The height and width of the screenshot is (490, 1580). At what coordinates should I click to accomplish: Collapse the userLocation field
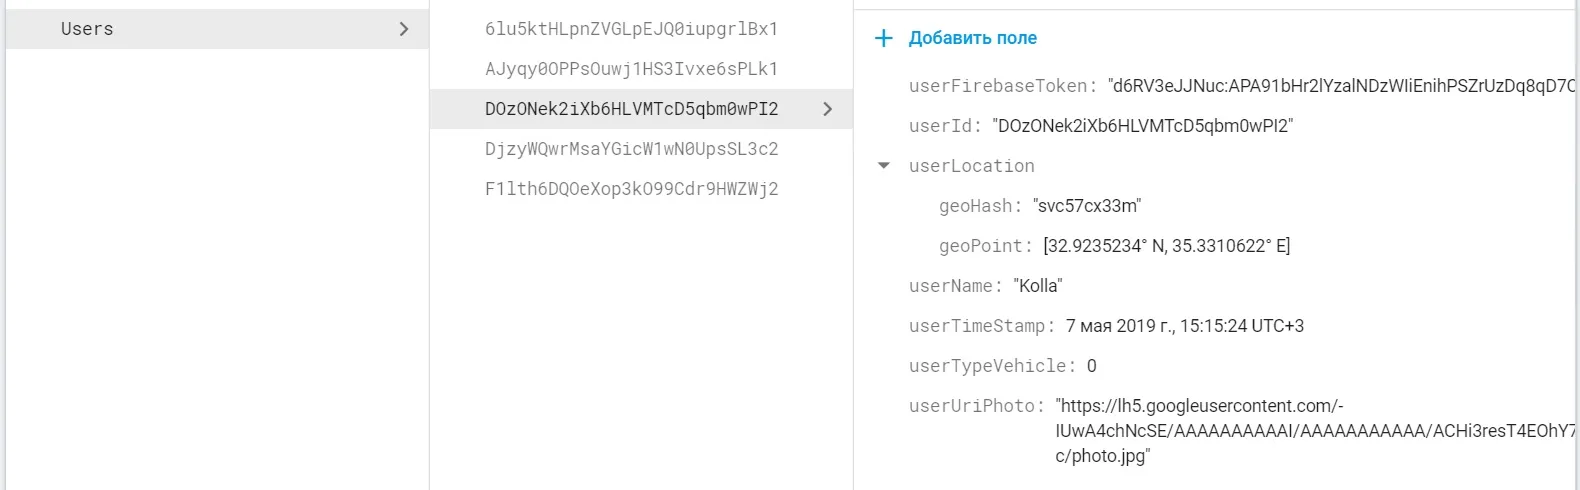click(883, 166)
